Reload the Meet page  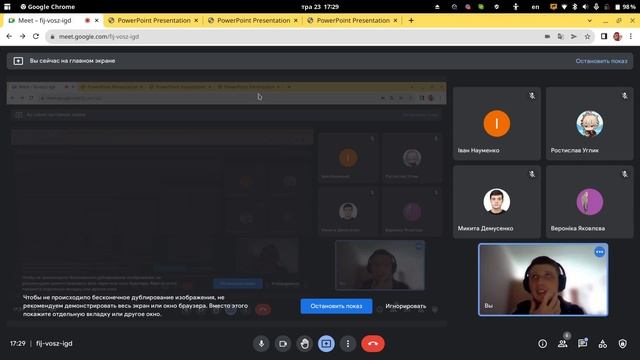36,36
